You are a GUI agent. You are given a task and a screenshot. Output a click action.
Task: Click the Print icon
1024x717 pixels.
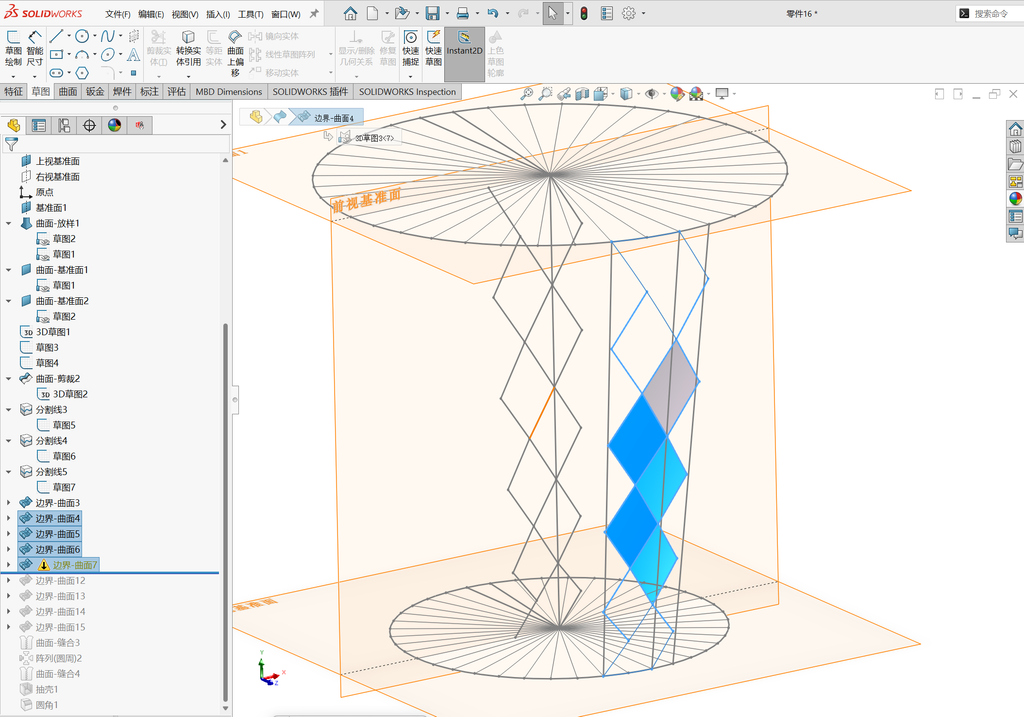(462, 13)
